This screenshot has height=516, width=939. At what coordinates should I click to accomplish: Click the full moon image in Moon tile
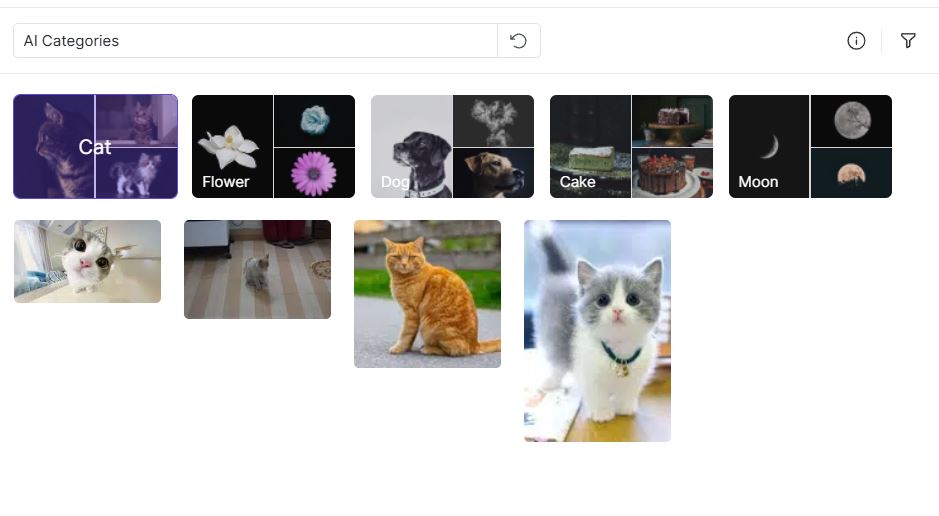[x=851, y=121]
